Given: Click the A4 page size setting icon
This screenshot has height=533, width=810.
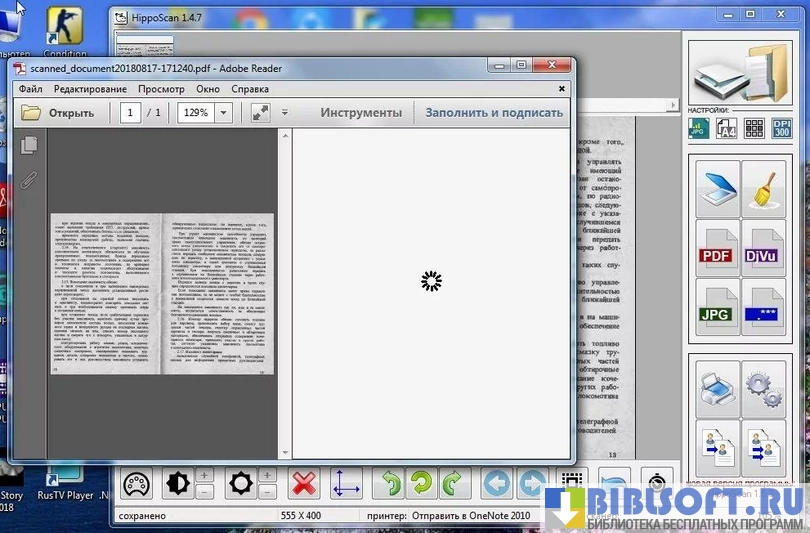Looking at the screenshot, I should (x=727, y=127).
